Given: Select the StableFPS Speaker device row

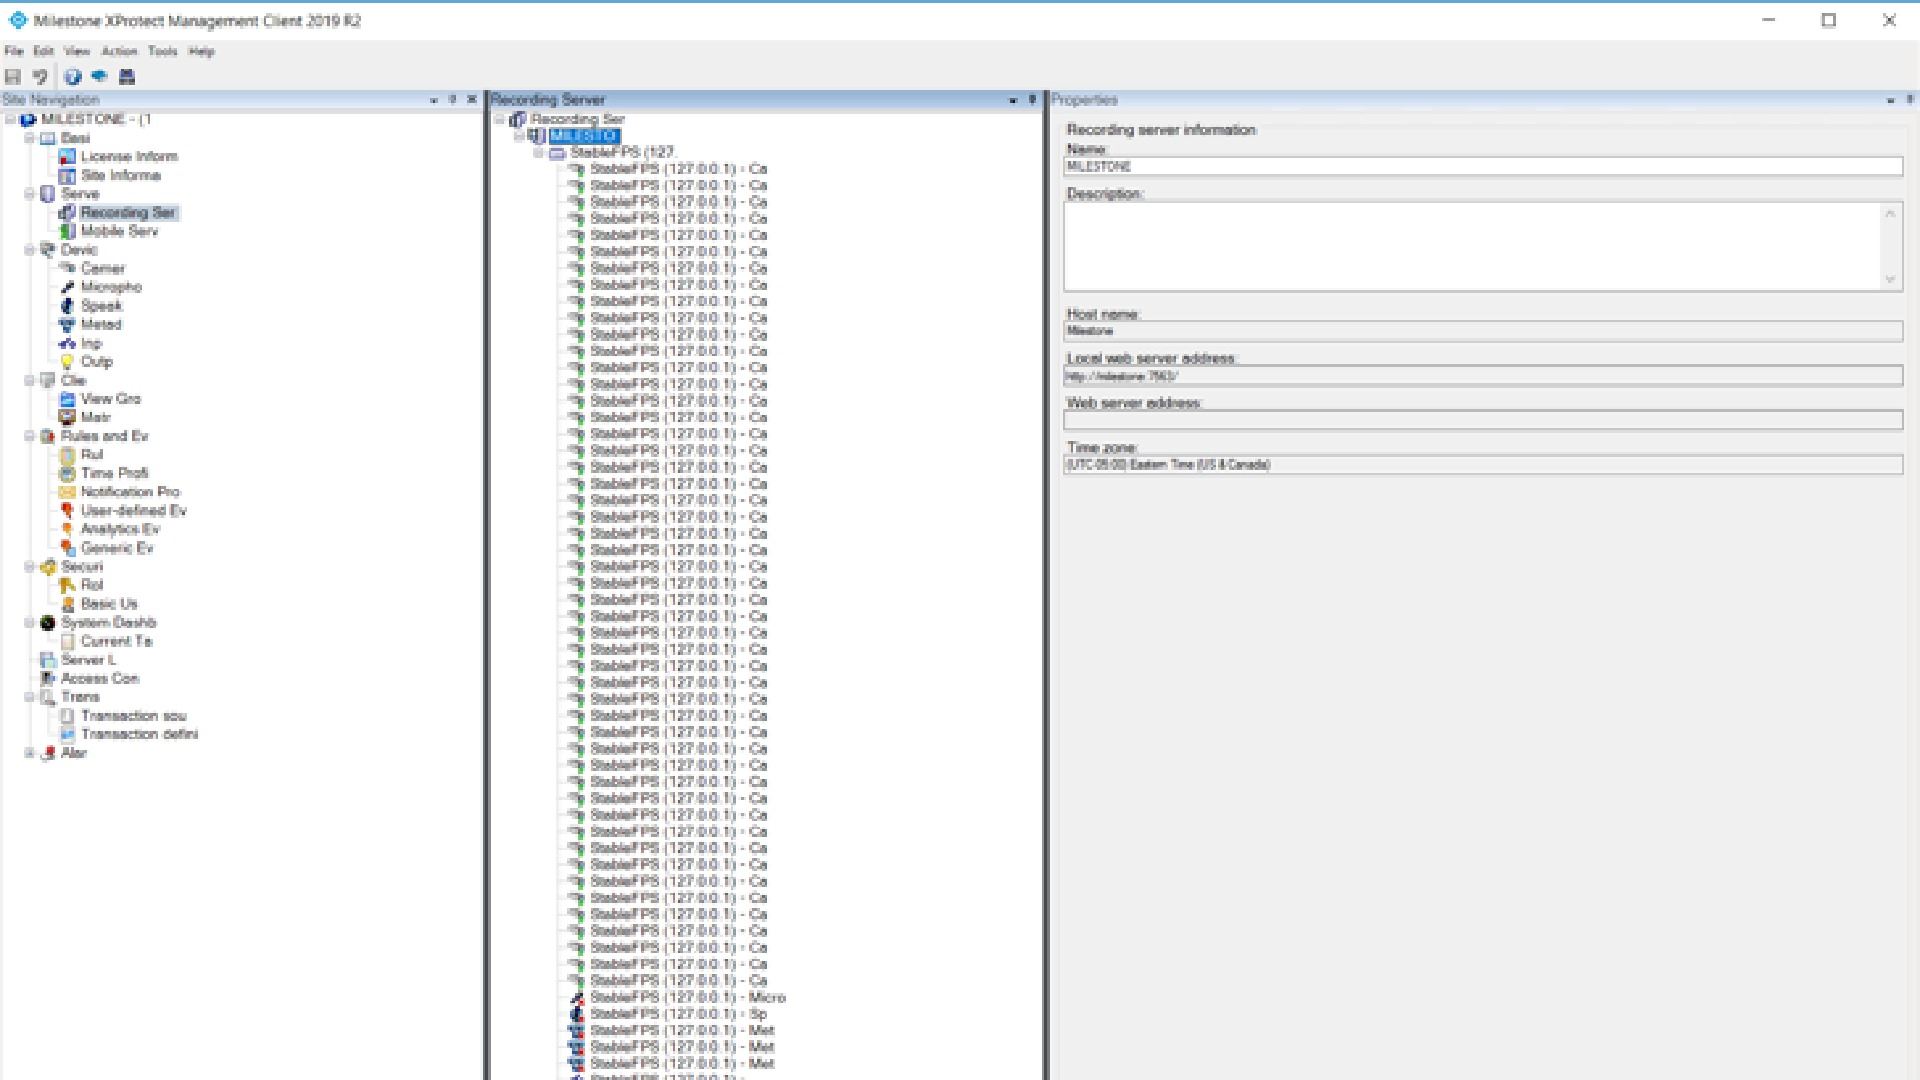Looking at the screenshot, I should click(677, 1014).
